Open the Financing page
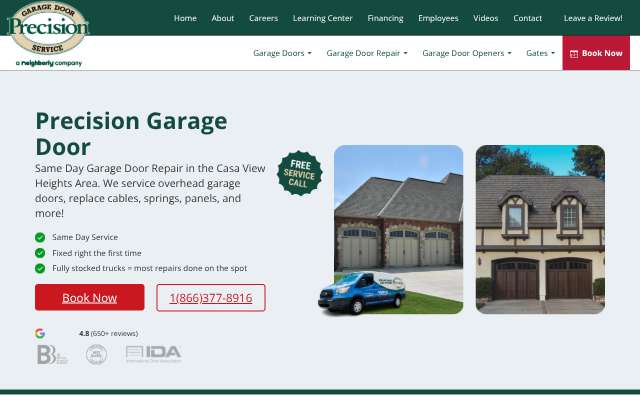640x400 pixels. click(x=385, y=18)
